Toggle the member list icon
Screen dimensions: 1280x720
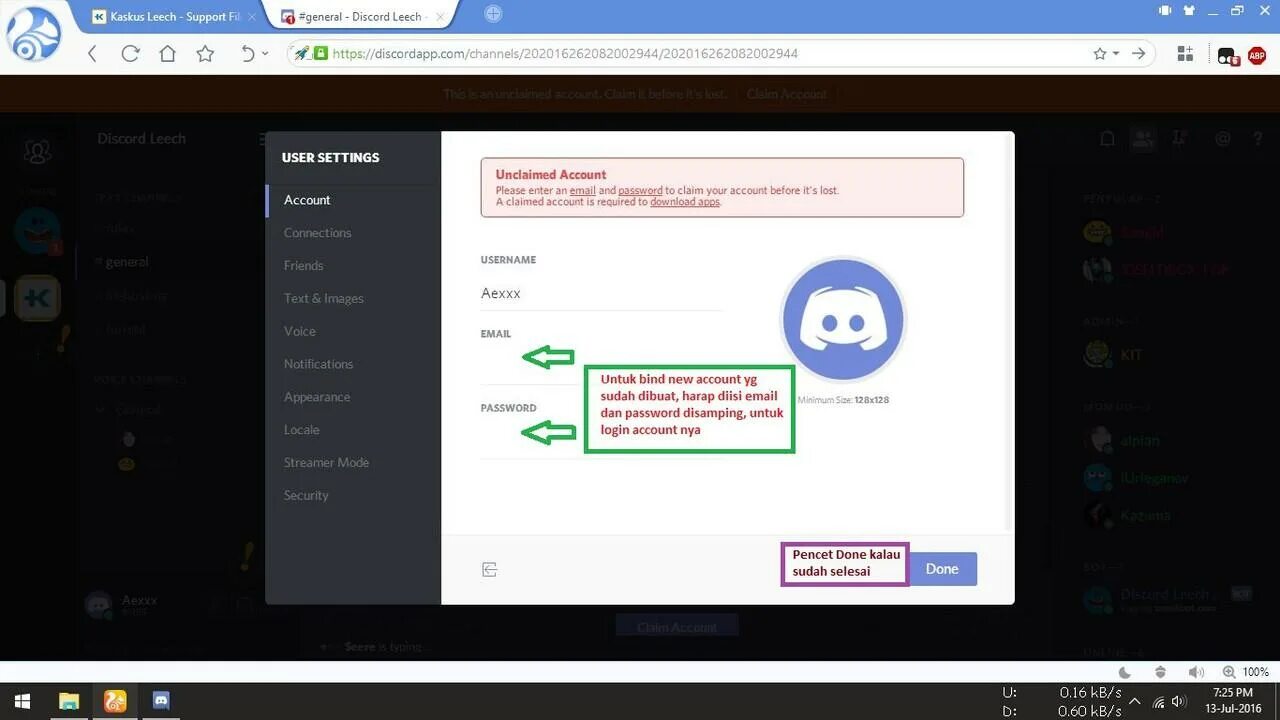(1143, 139)
